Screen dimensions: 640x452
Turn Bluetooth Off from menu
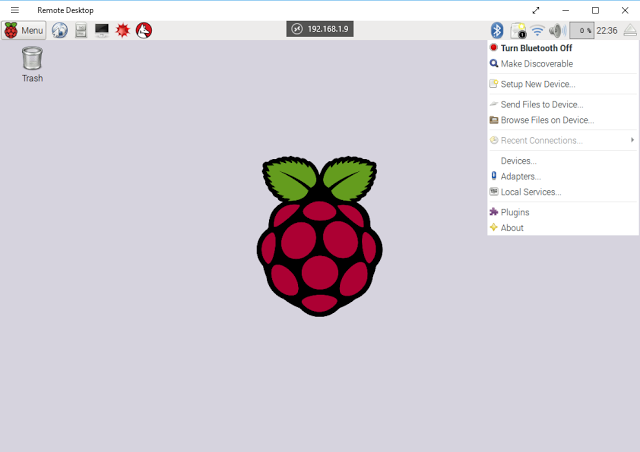pyautogui.click(x=536, y=47)
